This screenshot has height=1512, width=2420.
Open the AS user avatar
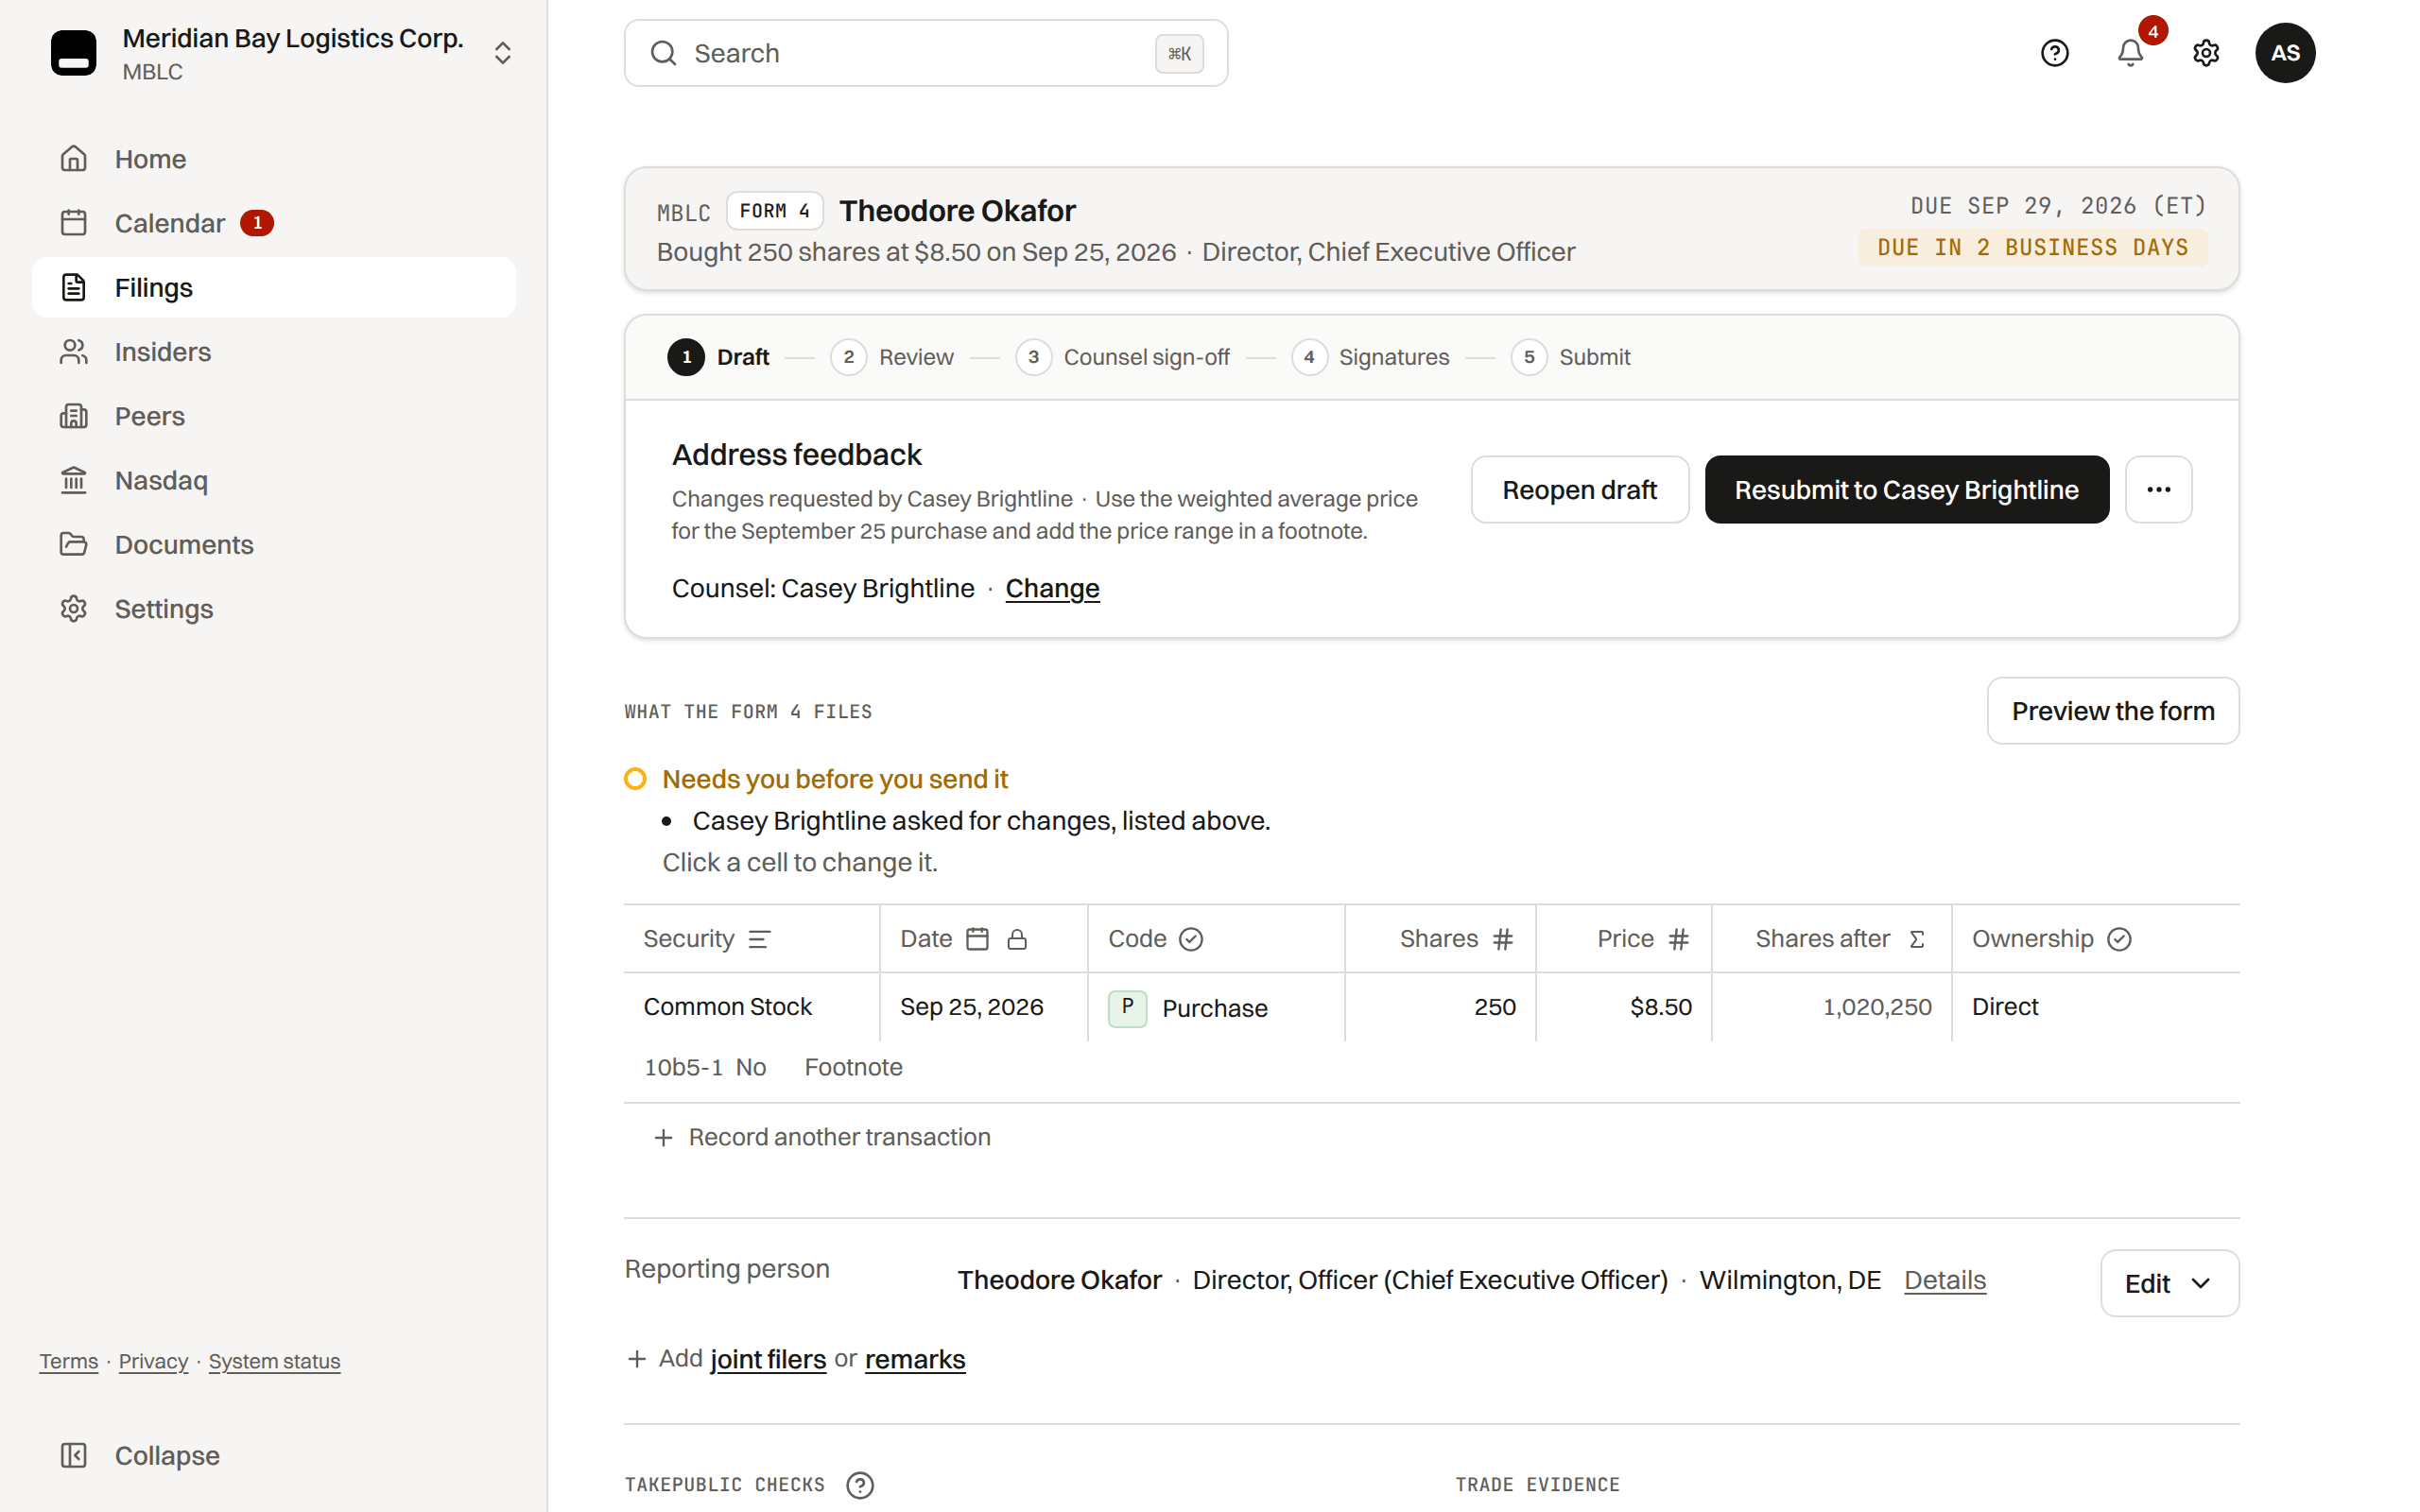2285,53
